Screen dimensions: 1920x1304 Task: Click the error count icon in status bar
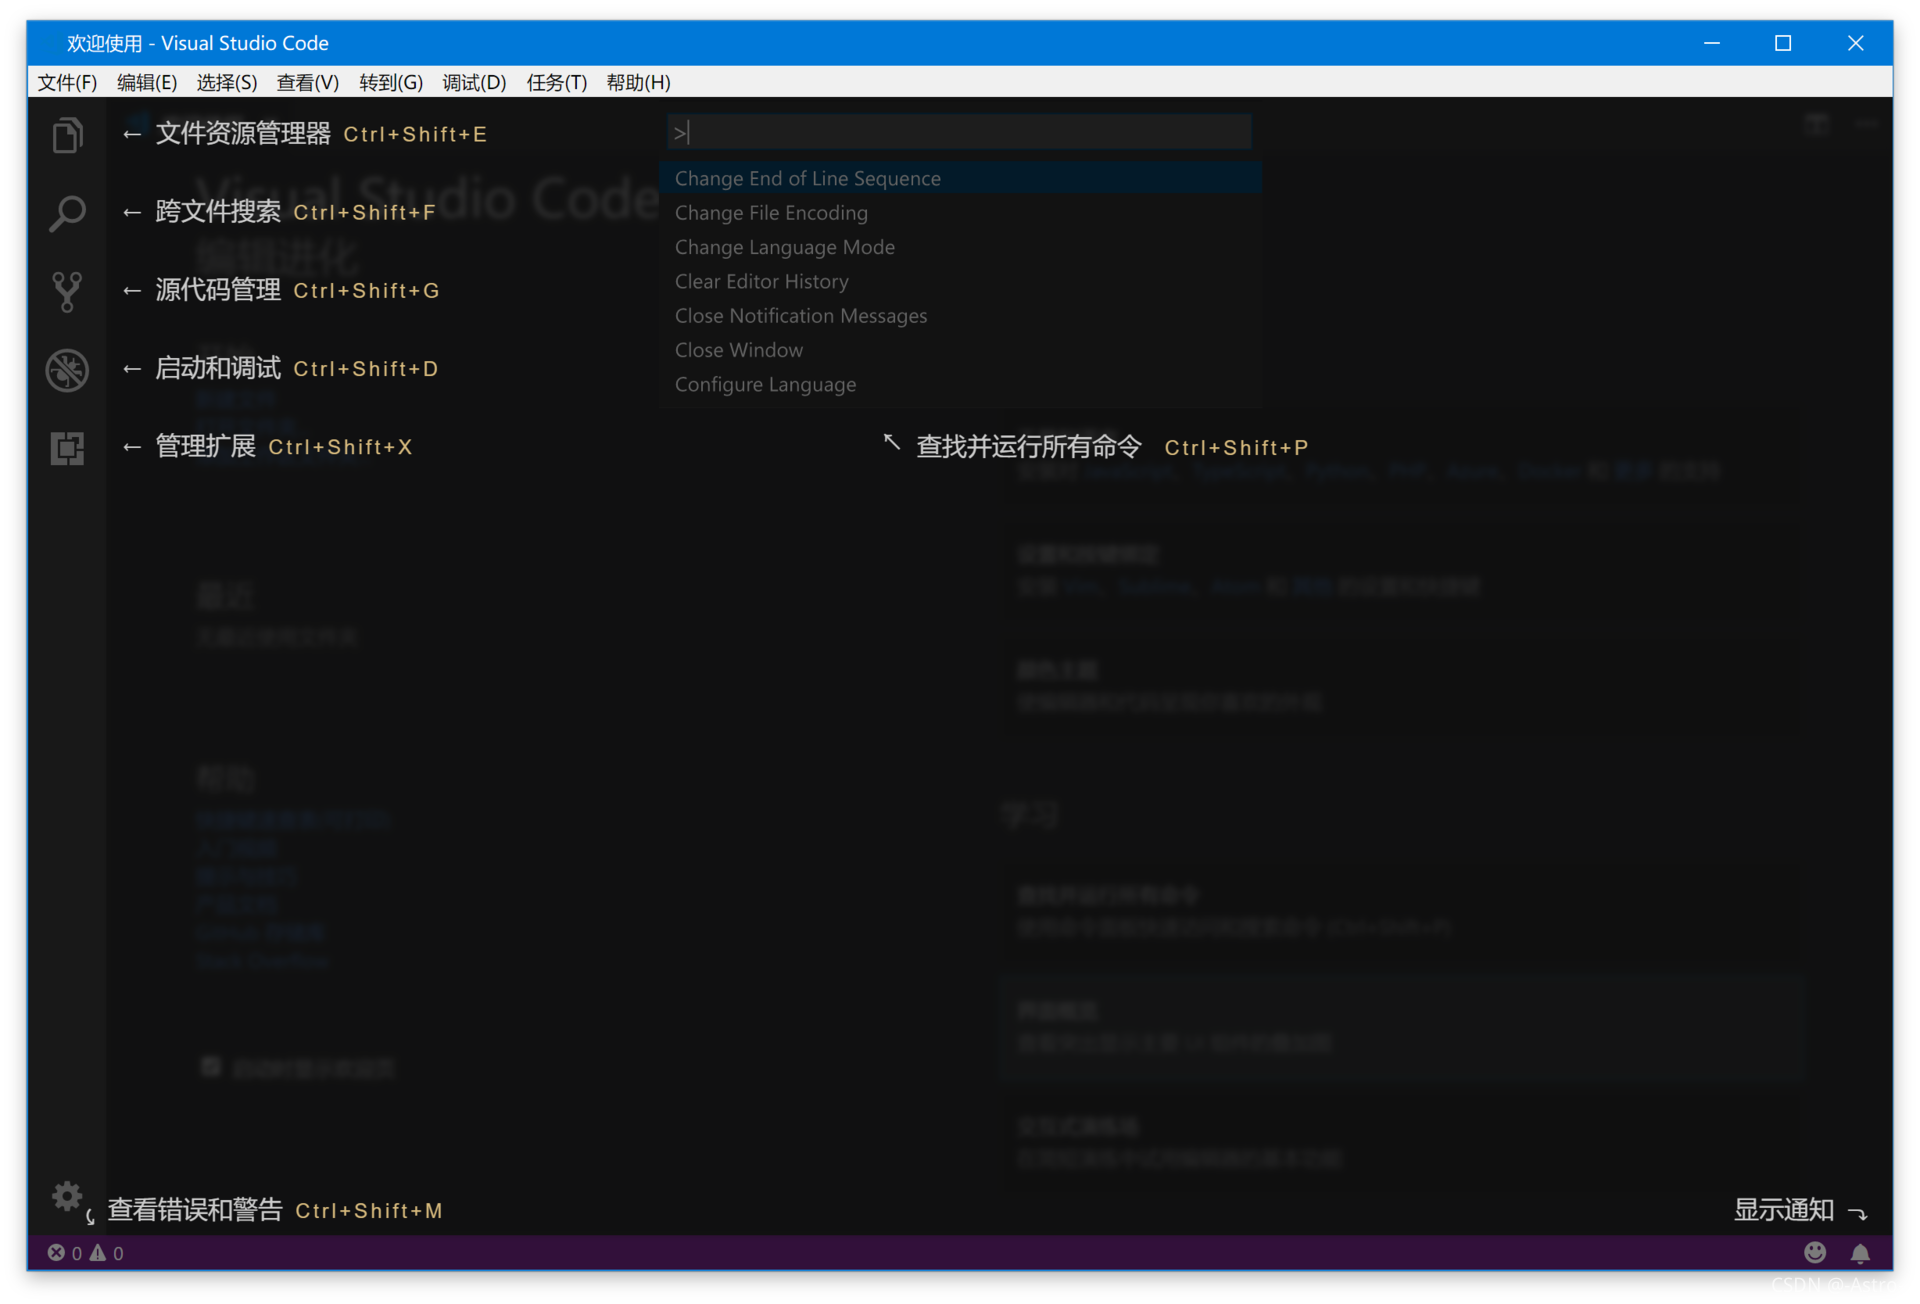[x=57, y=1253]
